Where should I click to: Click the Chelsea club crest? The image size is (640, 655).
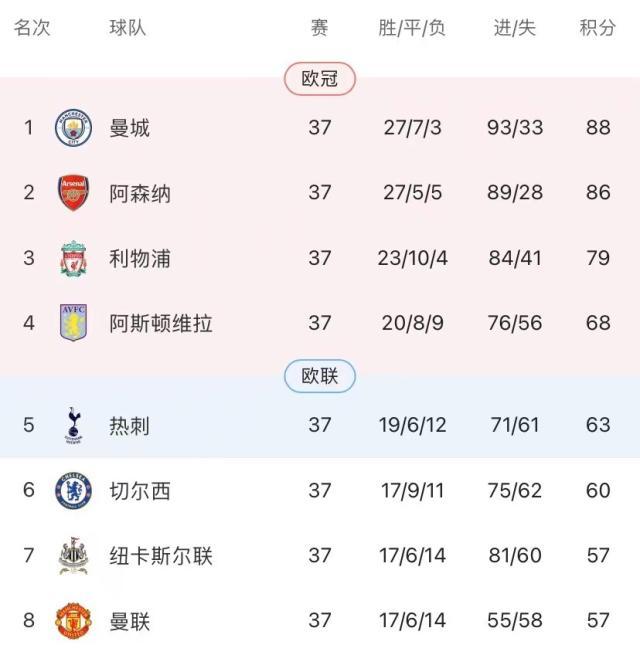click(74, 490)
